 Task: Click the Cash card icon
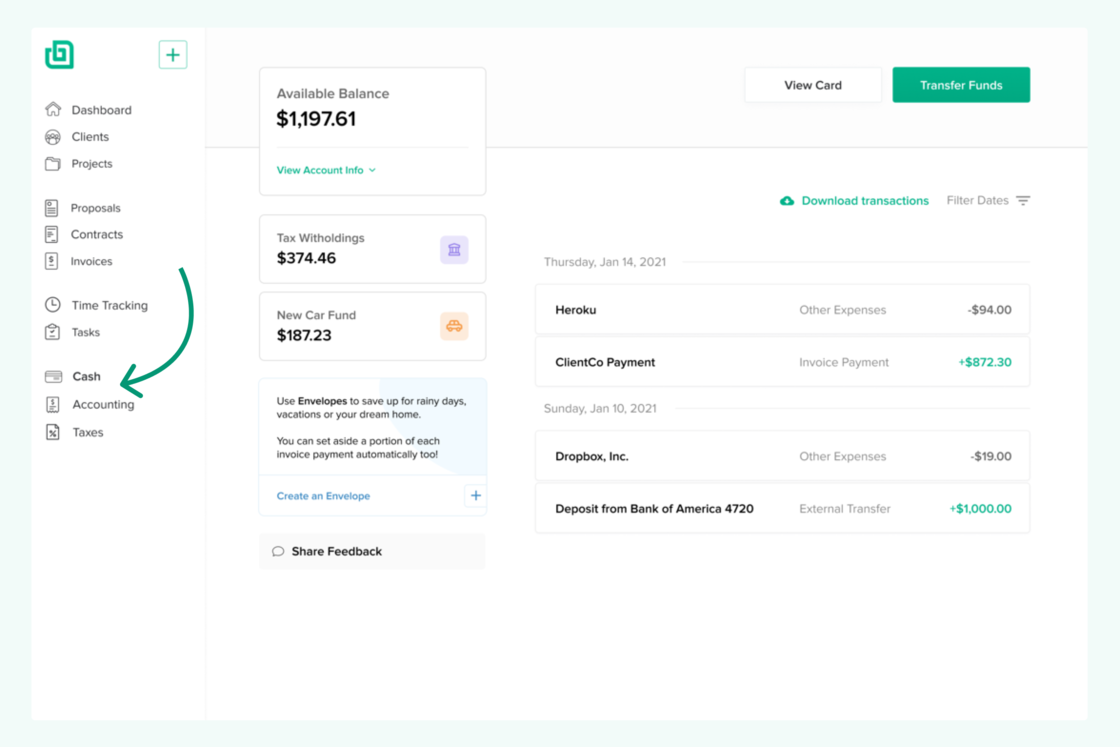tap(54, 376)
